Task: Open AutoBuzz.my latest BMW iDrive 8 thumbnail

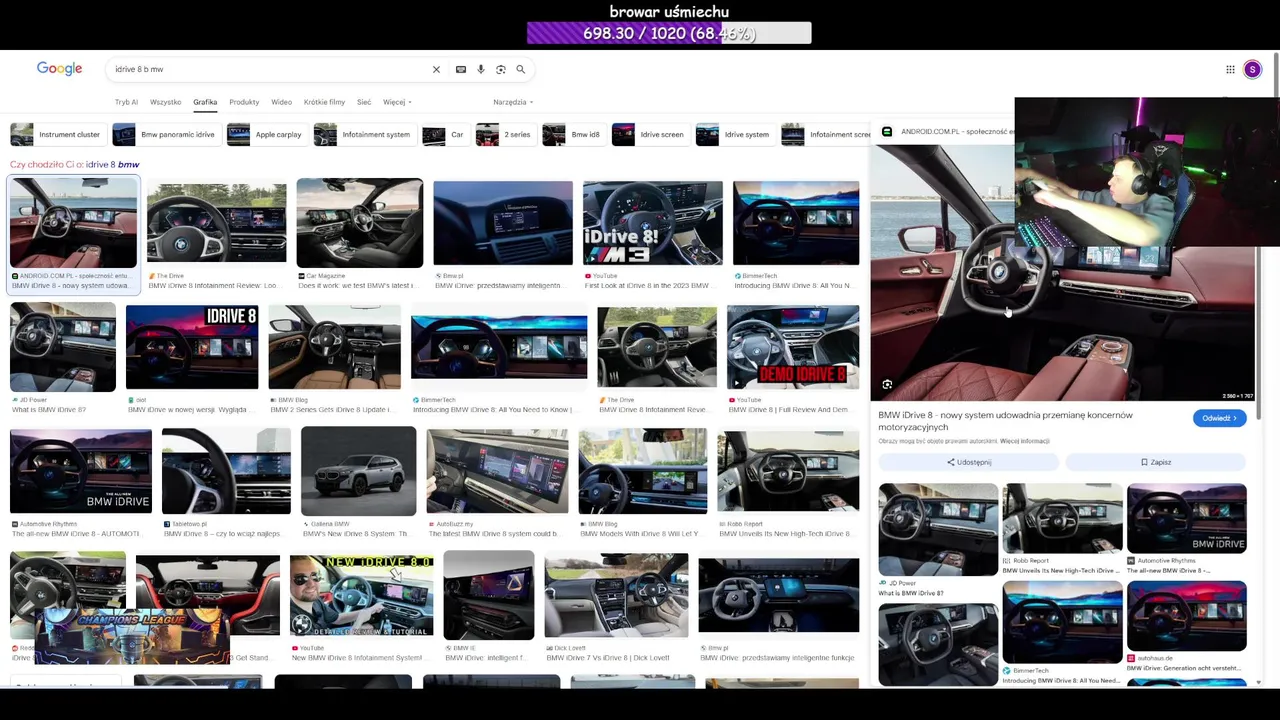Action: coord(497,471)
